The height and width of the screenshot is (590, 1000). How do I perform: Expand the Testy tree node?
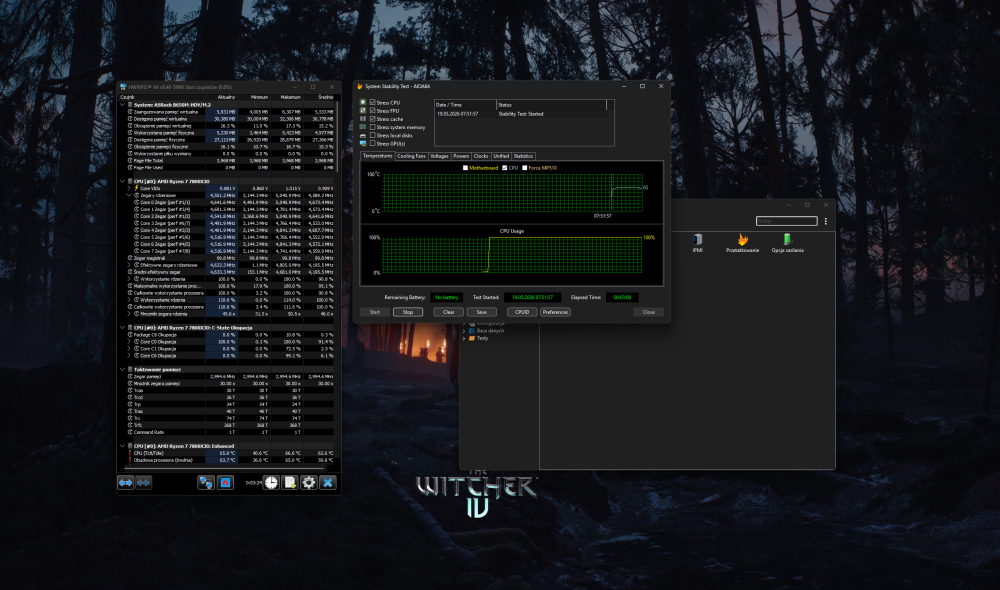pos(464,339)
